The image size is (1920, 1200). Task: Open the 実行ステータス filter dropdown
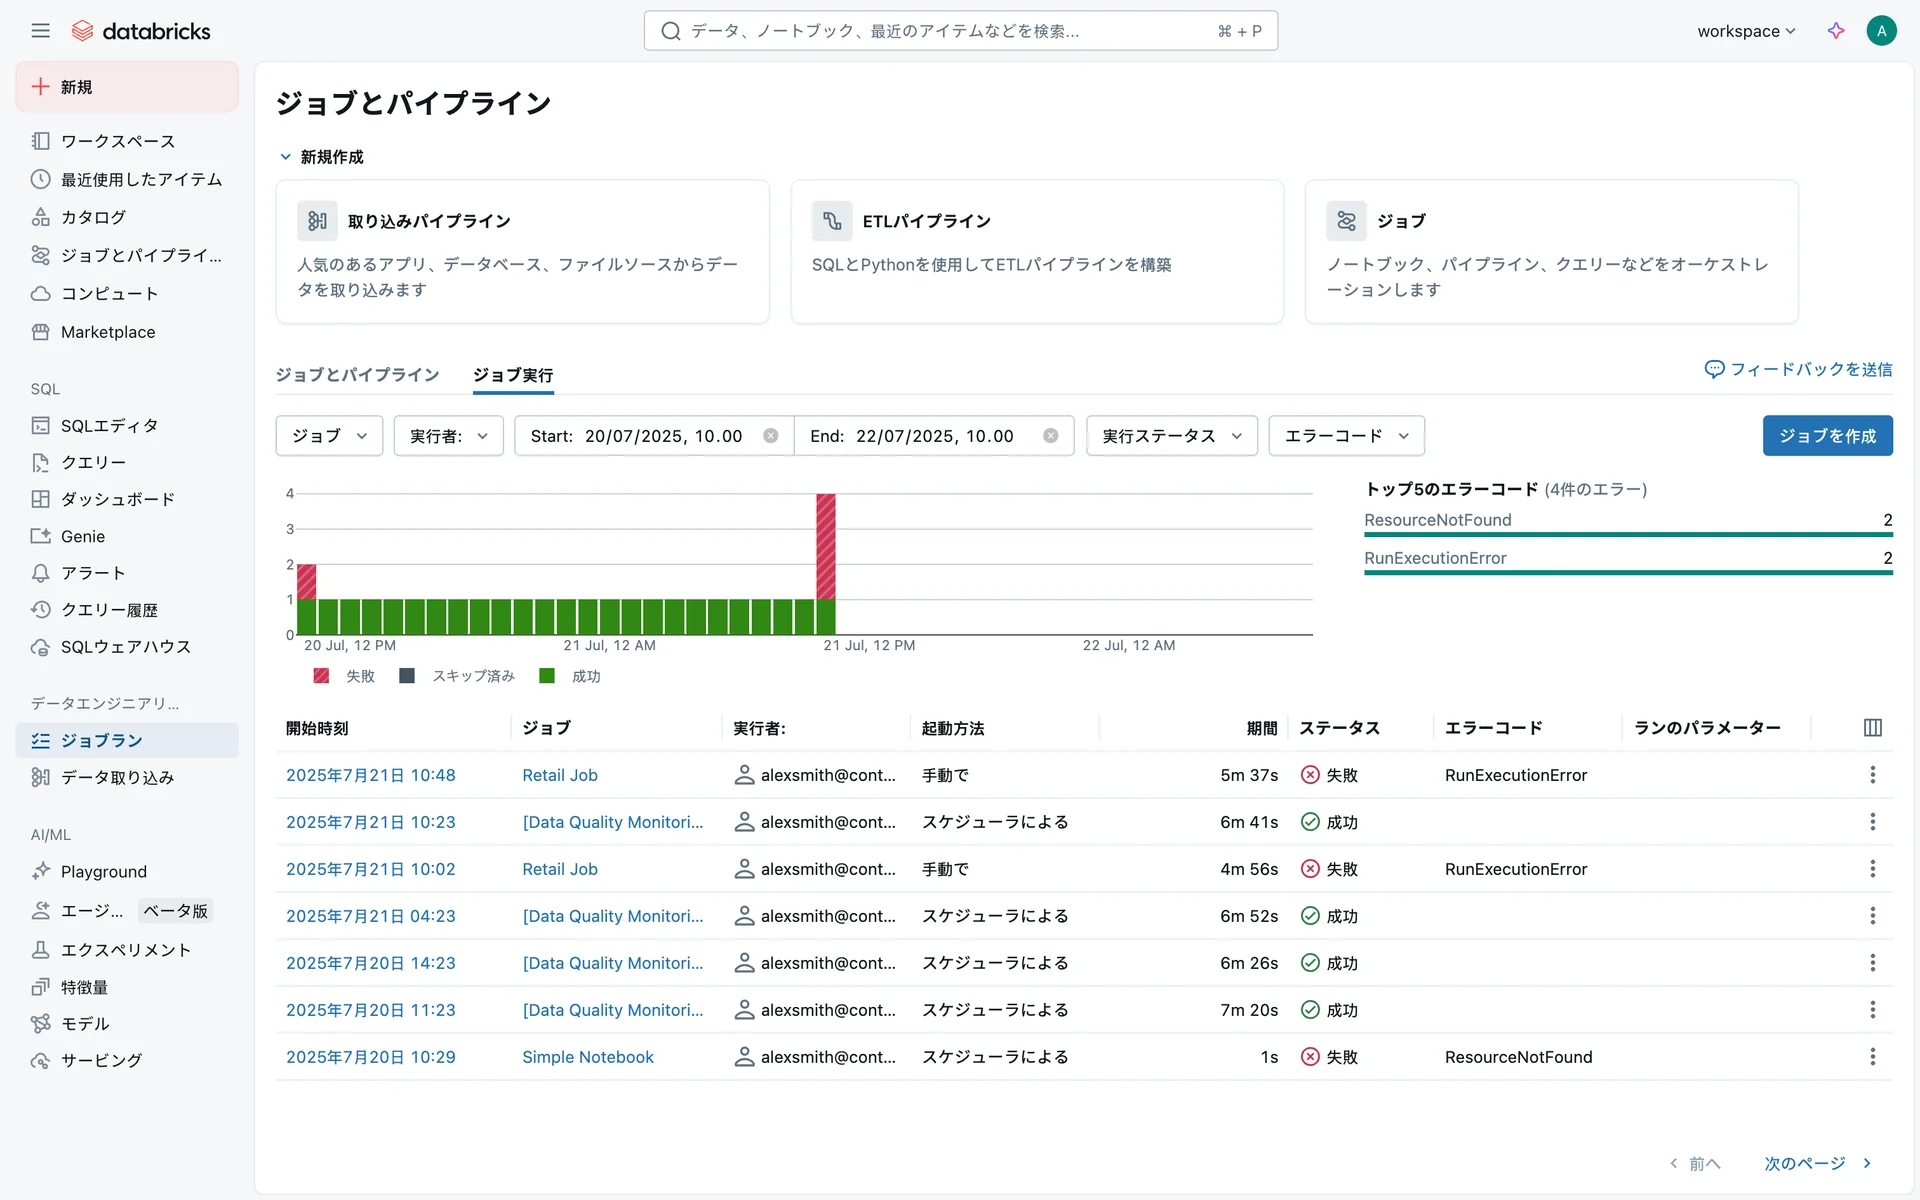[x=1171, y=436]
